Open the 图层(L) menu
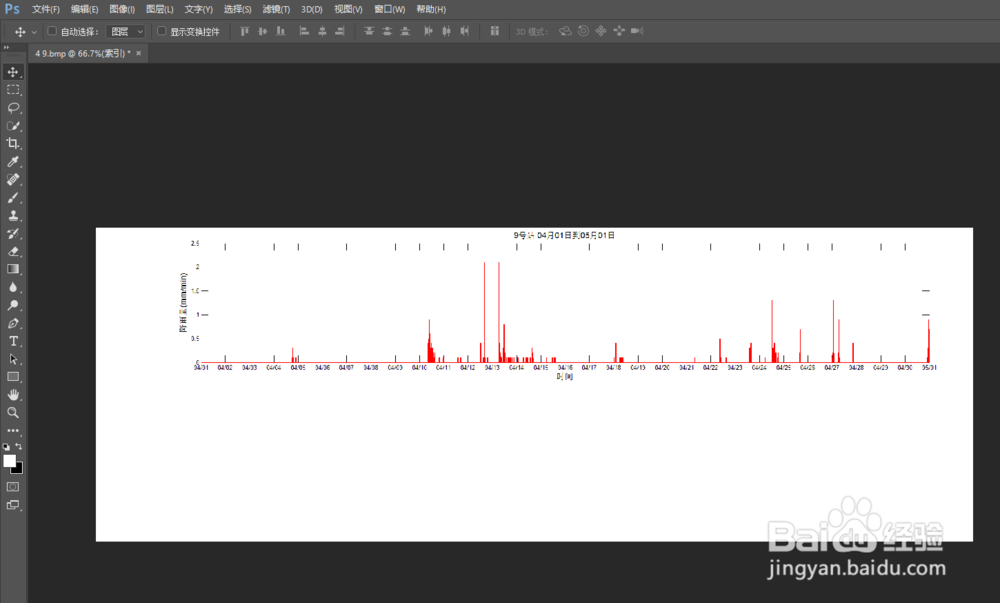The width and height of the screenshot is (1000, 603). [x=159, y=10]
